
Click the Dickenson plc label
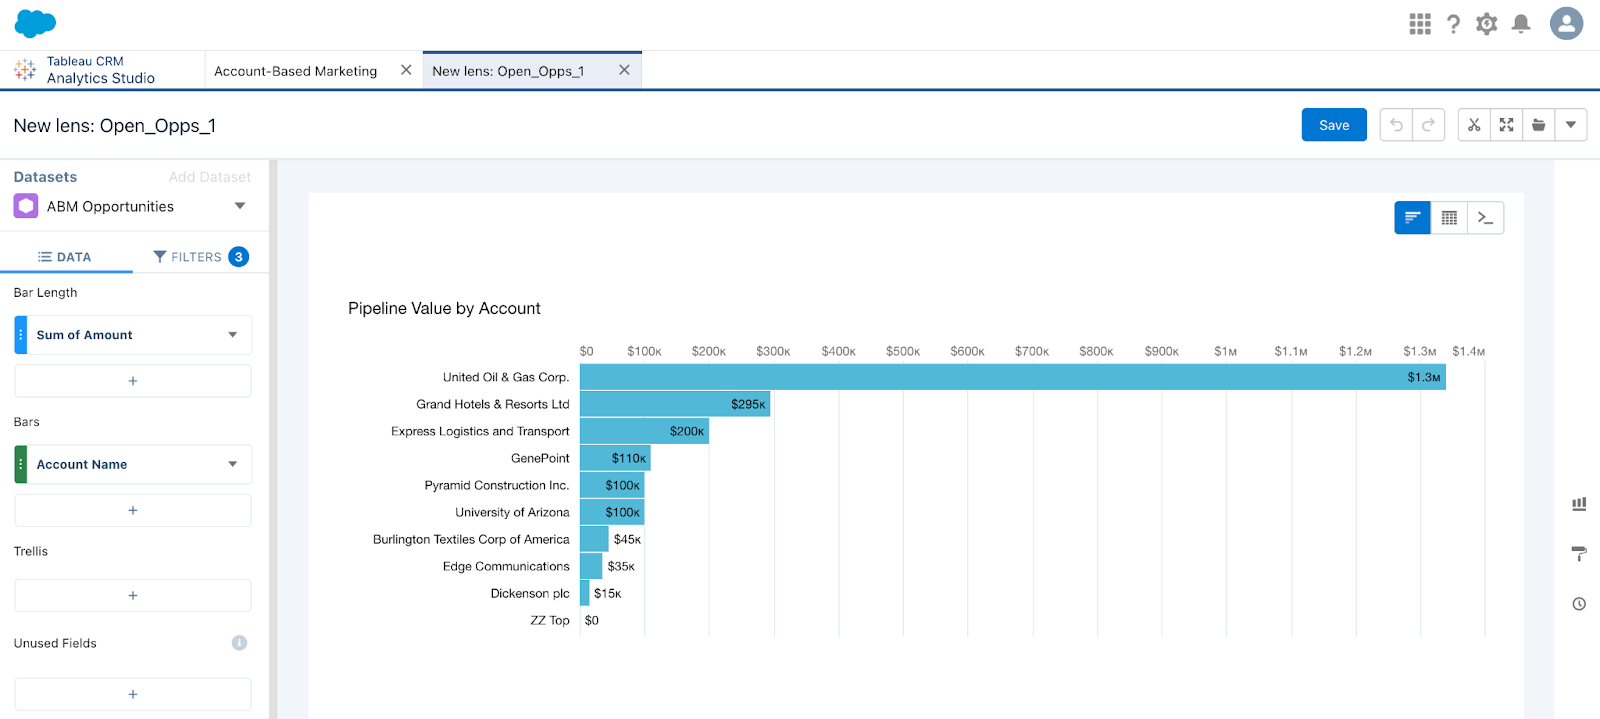pos(530,593)
